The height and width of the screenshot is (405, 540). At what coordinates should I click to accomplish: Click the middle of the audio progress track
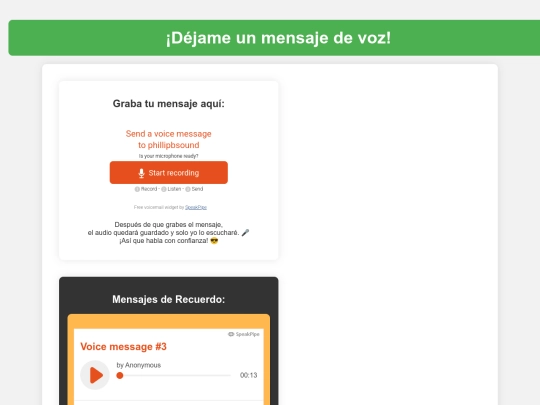[x=175, y=375]
